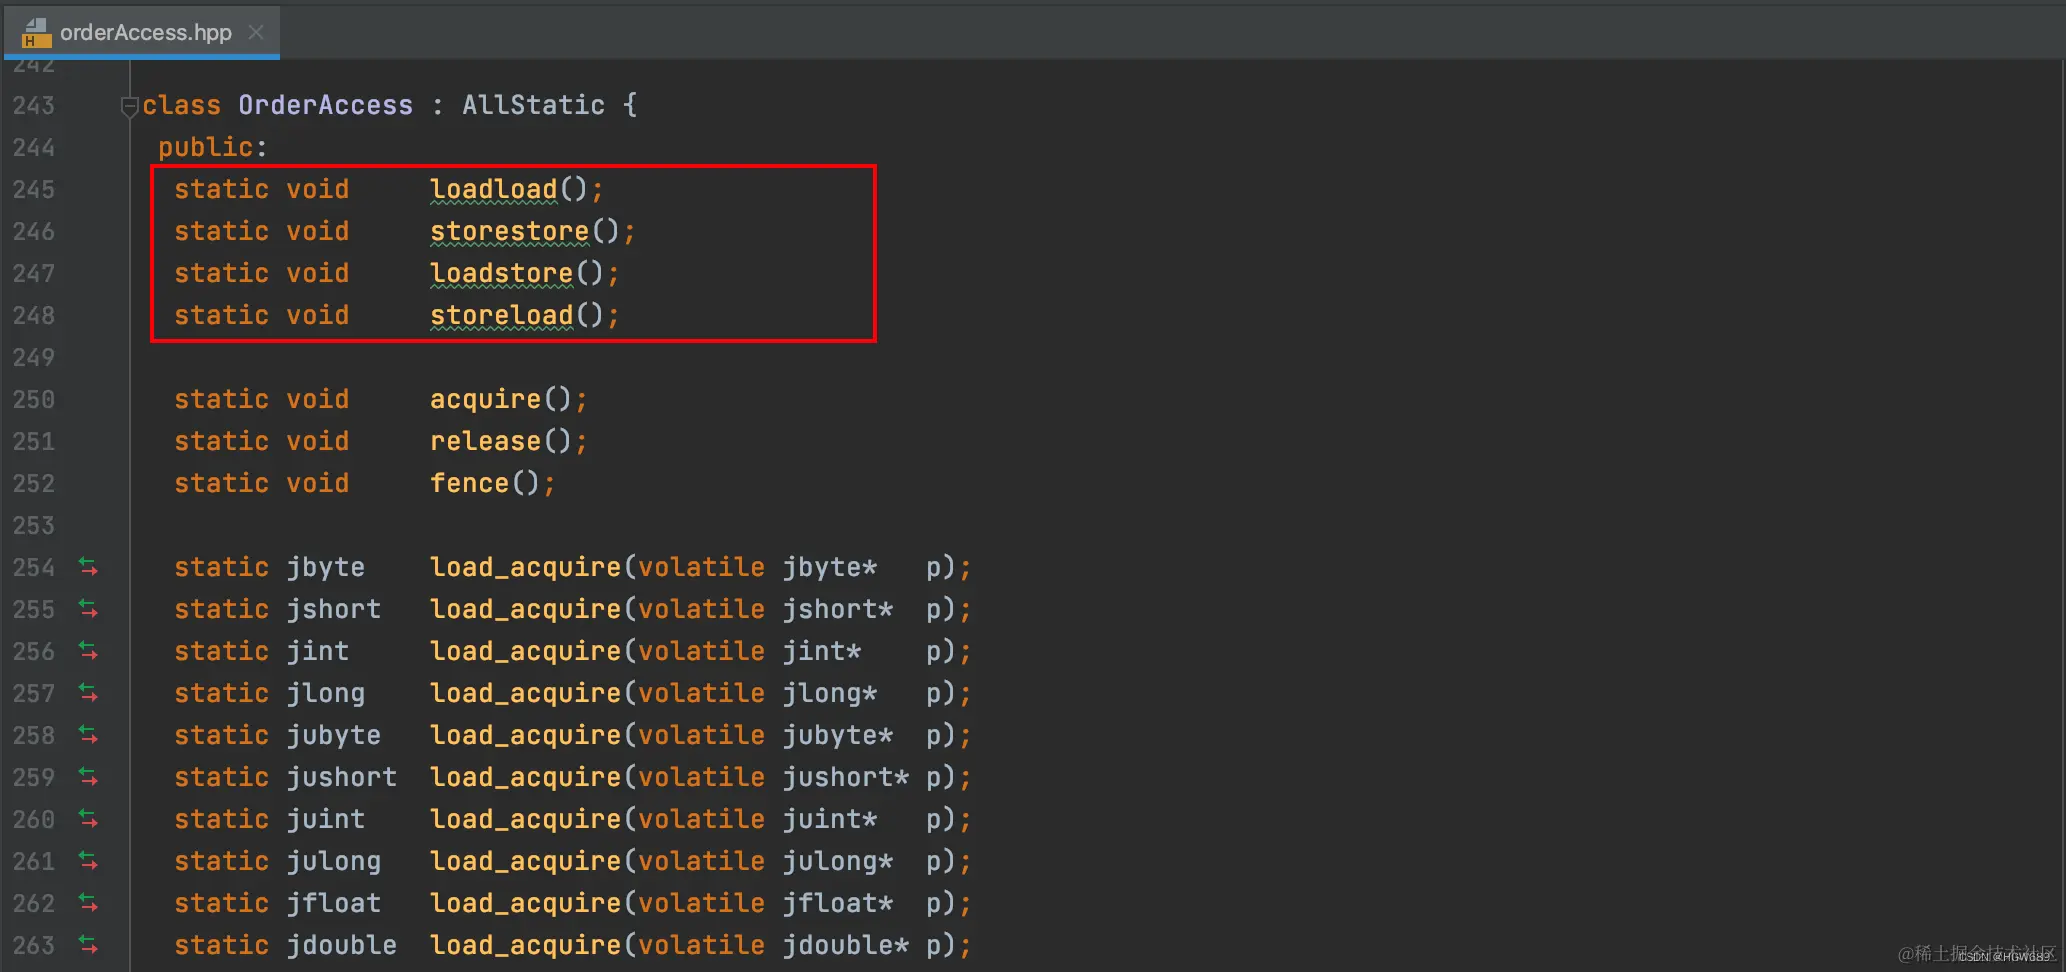Click the jbyte return type on line 254
This screenshot has height=972, width=2066.
326,567
